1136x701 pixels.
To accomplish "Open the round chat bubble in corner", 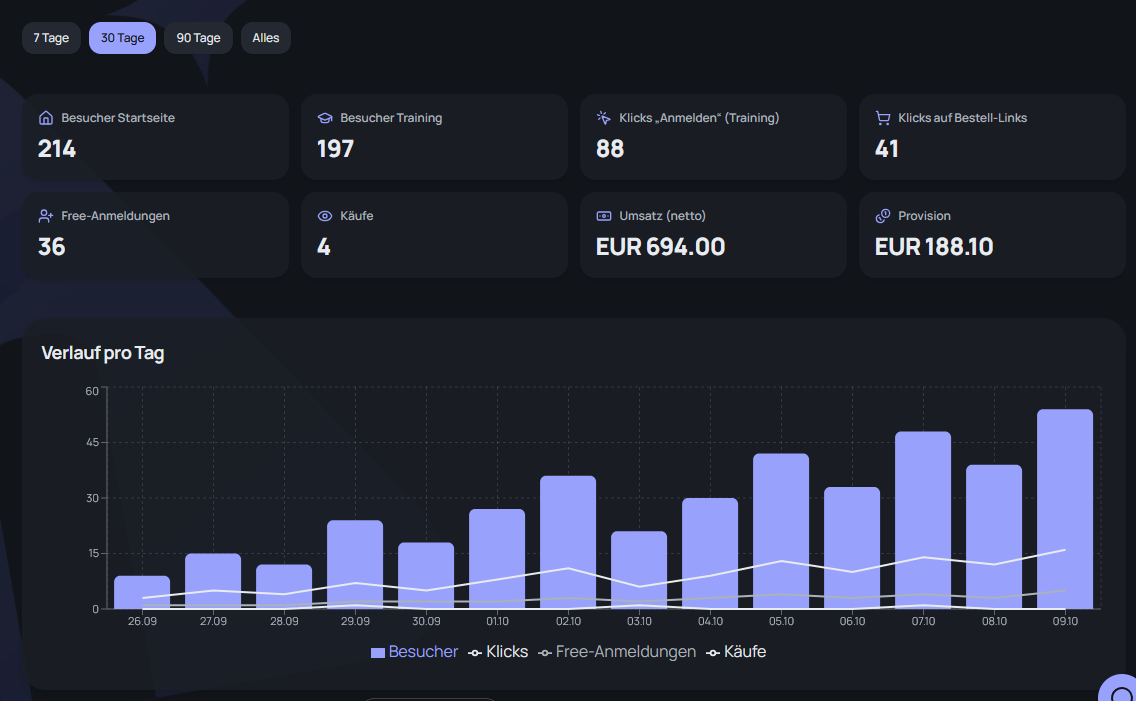I will click(1119, 689).
